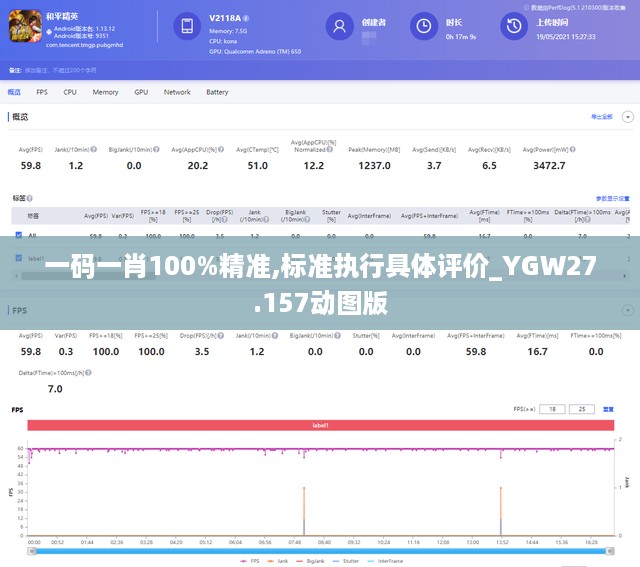The image size is (640, 567).
Task: Toggle FPS series in chart legend
Action: 252,561
